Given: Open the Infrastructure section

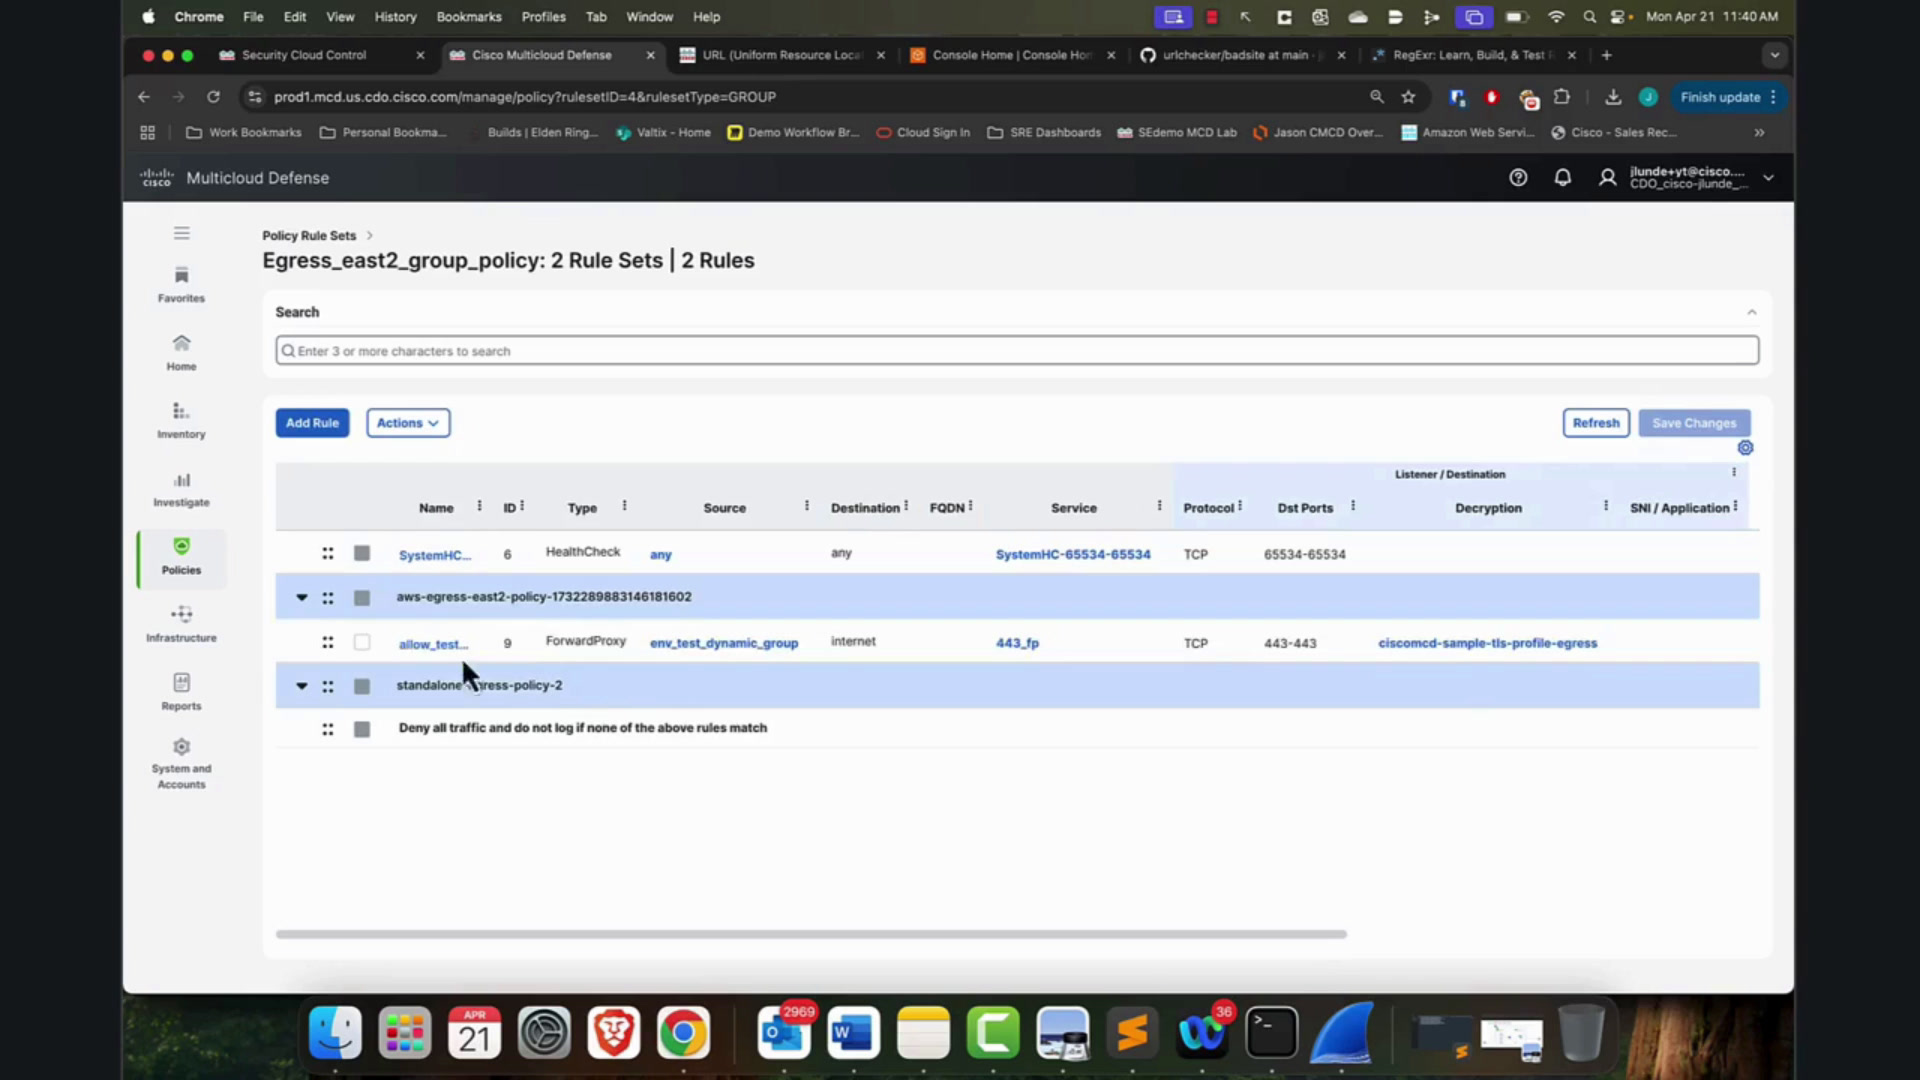Looking at the screenshot, I should pos(181,624).
